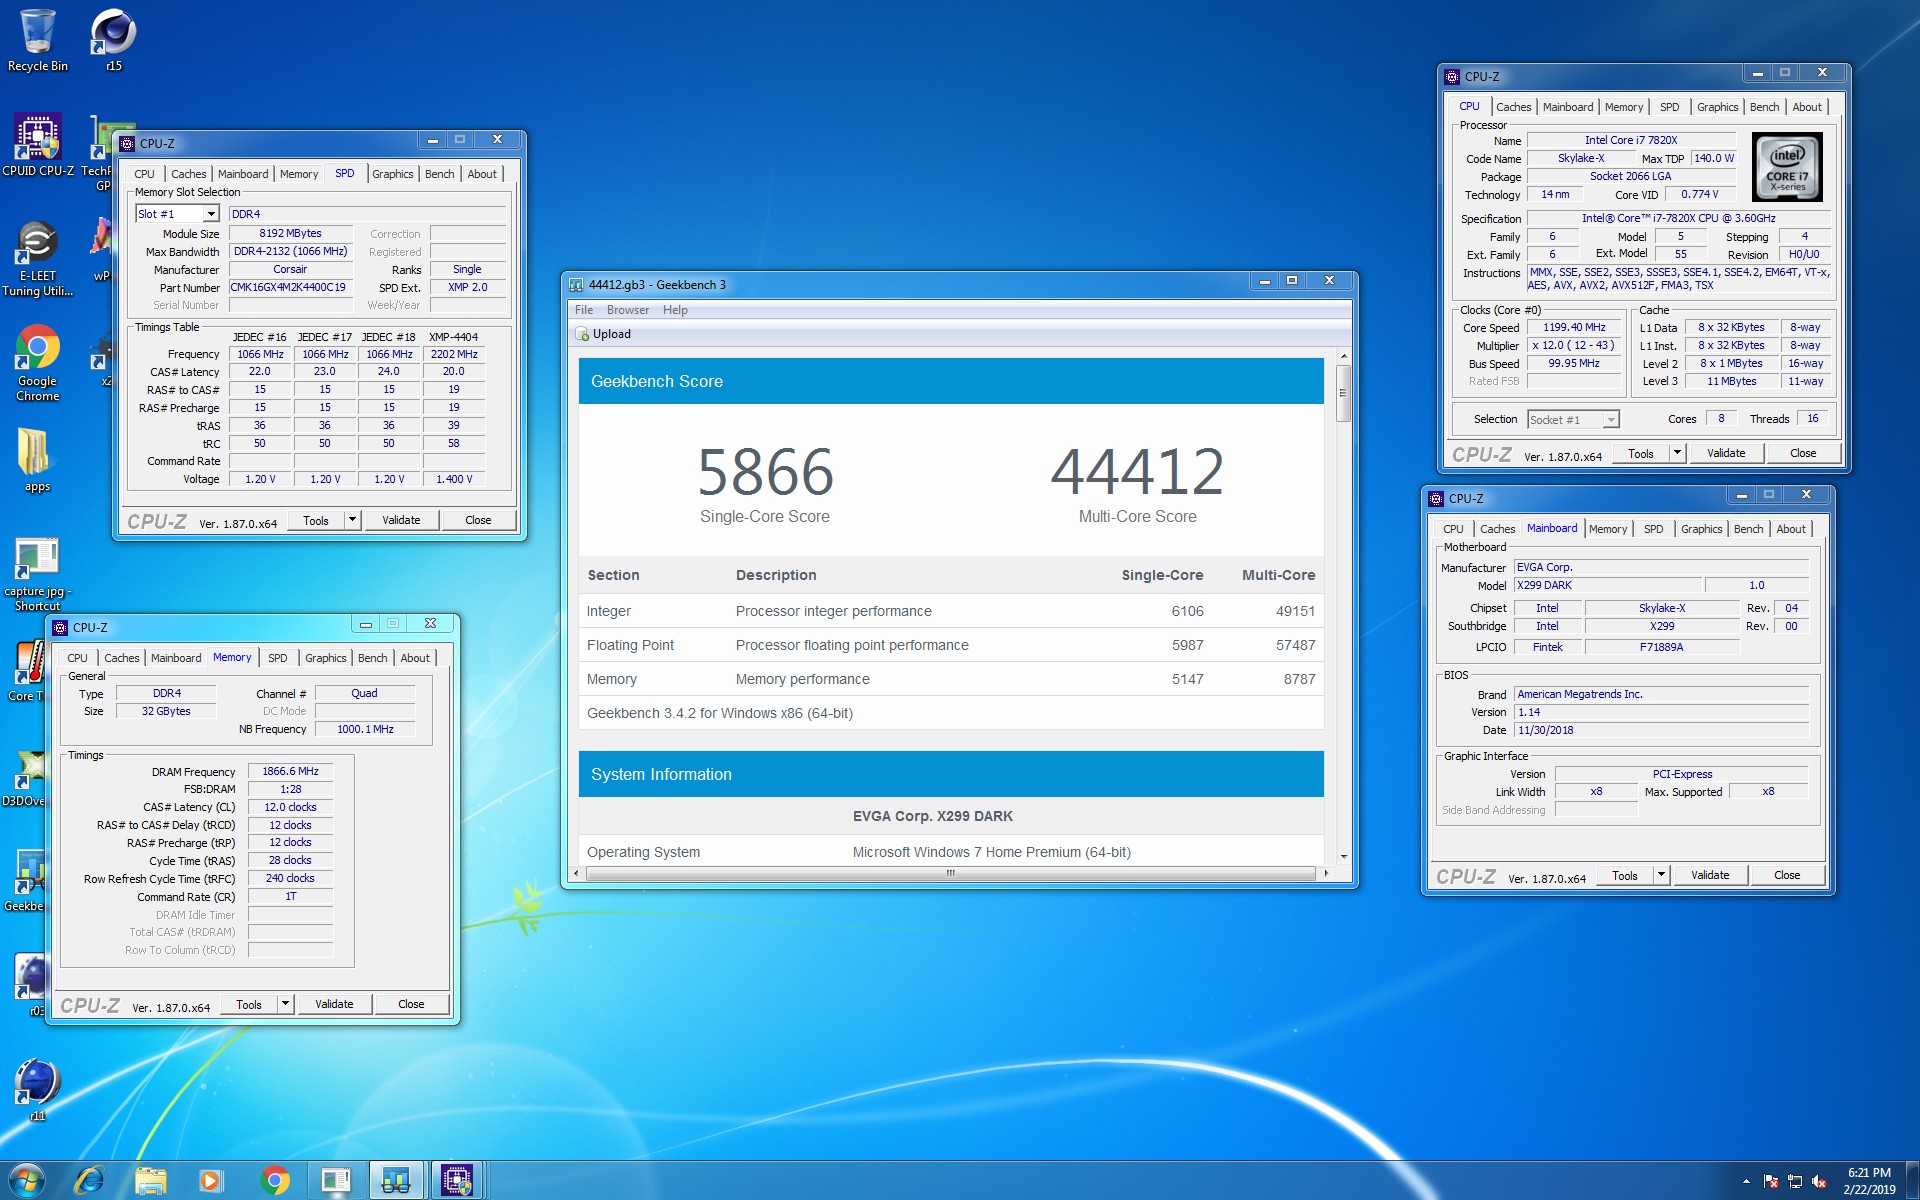Image resolution: width=1920 pixels, height=1200 pixels.
Task: Select the SPD tab in Mainboard CPU-Z window
Action: (x=1654, y=529)
